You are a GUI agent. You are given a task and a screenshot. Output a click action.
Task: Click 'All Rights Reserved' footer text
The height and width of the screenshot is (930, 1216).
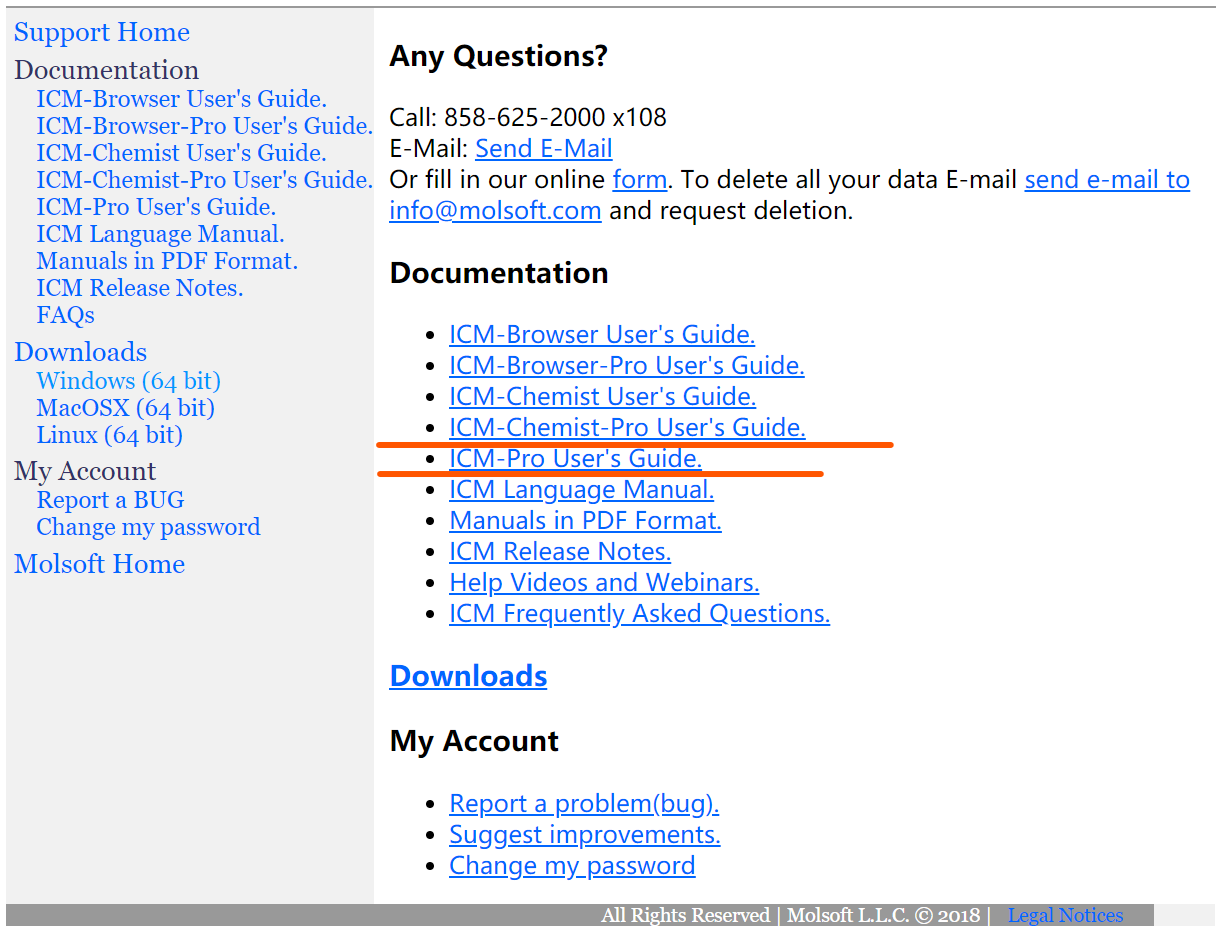point(685,915)
